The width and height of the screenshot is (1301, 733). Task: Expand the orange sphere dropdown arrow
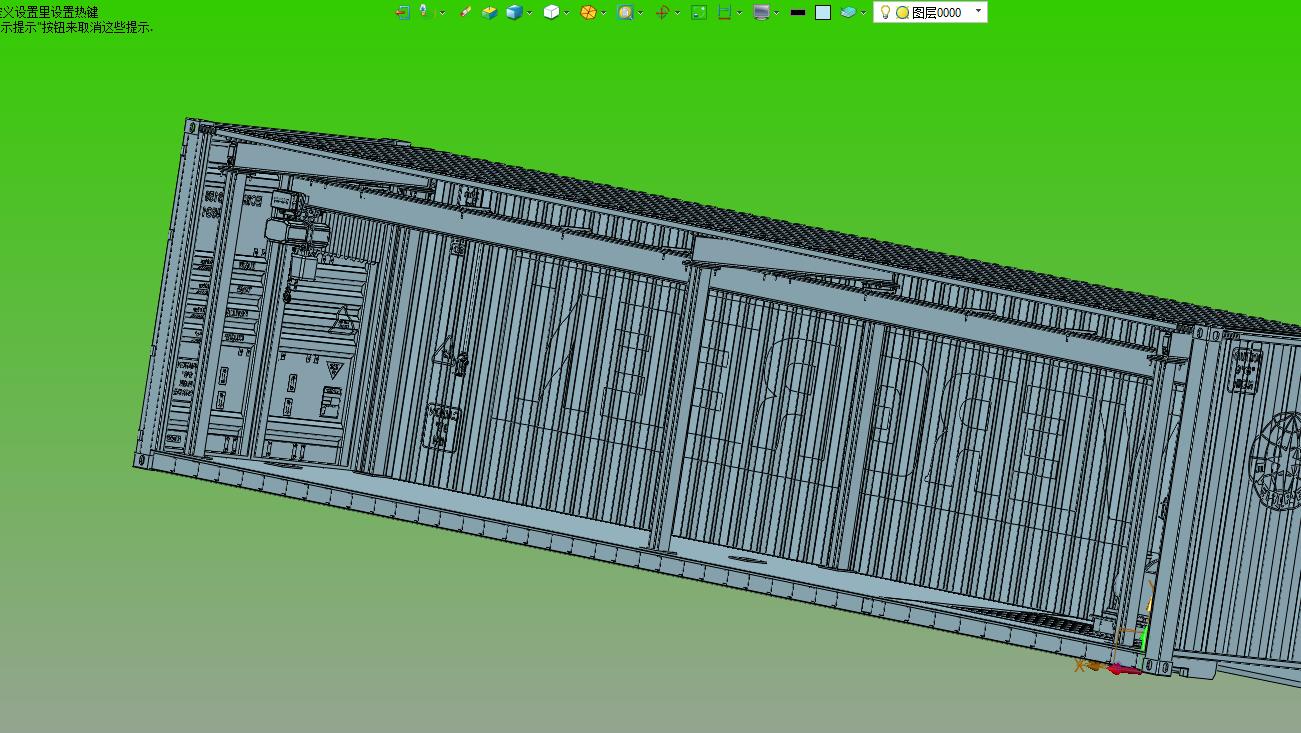tap(603, 13)
